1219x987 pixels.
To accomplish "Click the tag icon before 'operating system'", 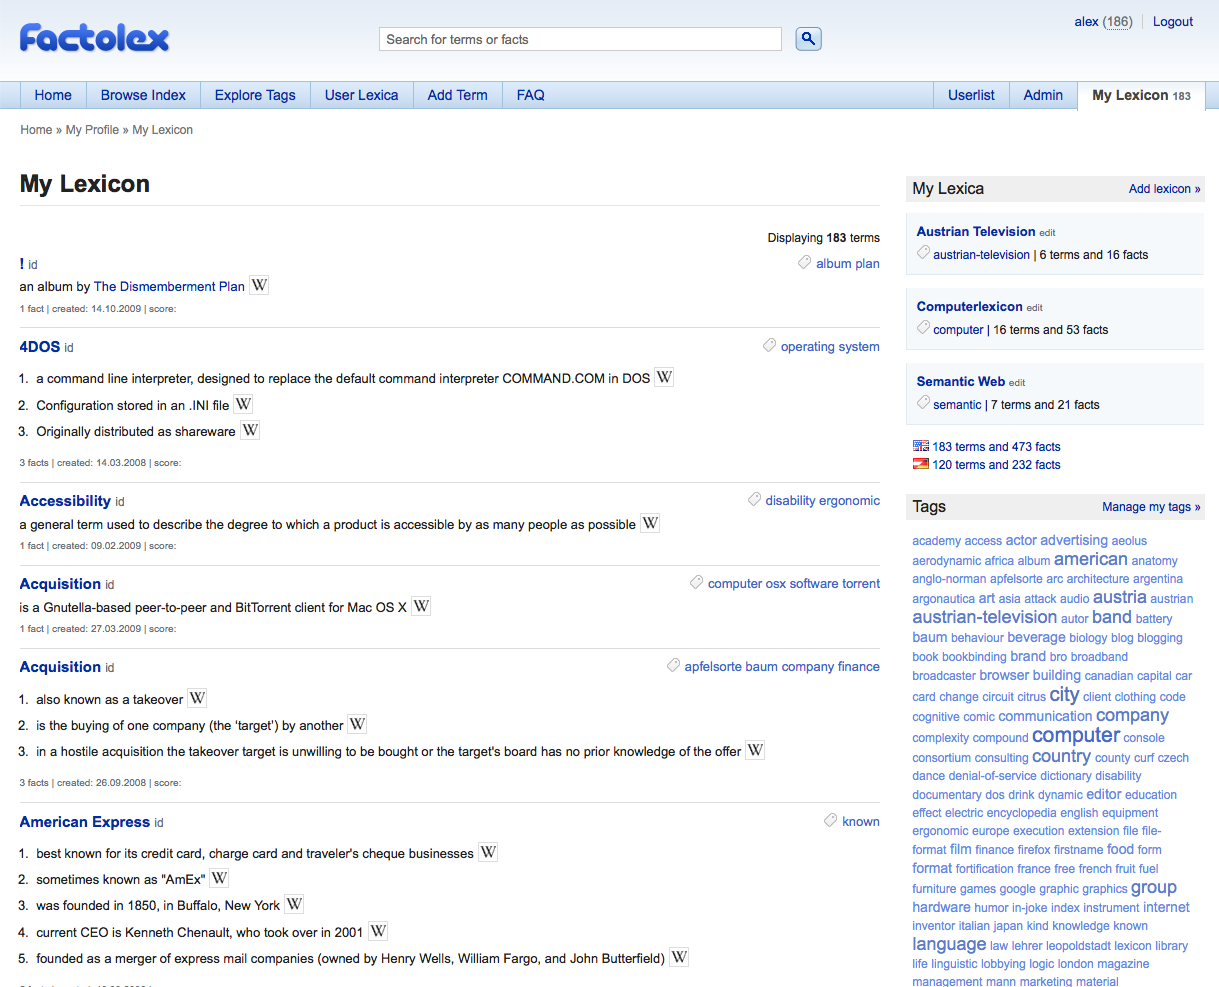I will click(769, 346).
